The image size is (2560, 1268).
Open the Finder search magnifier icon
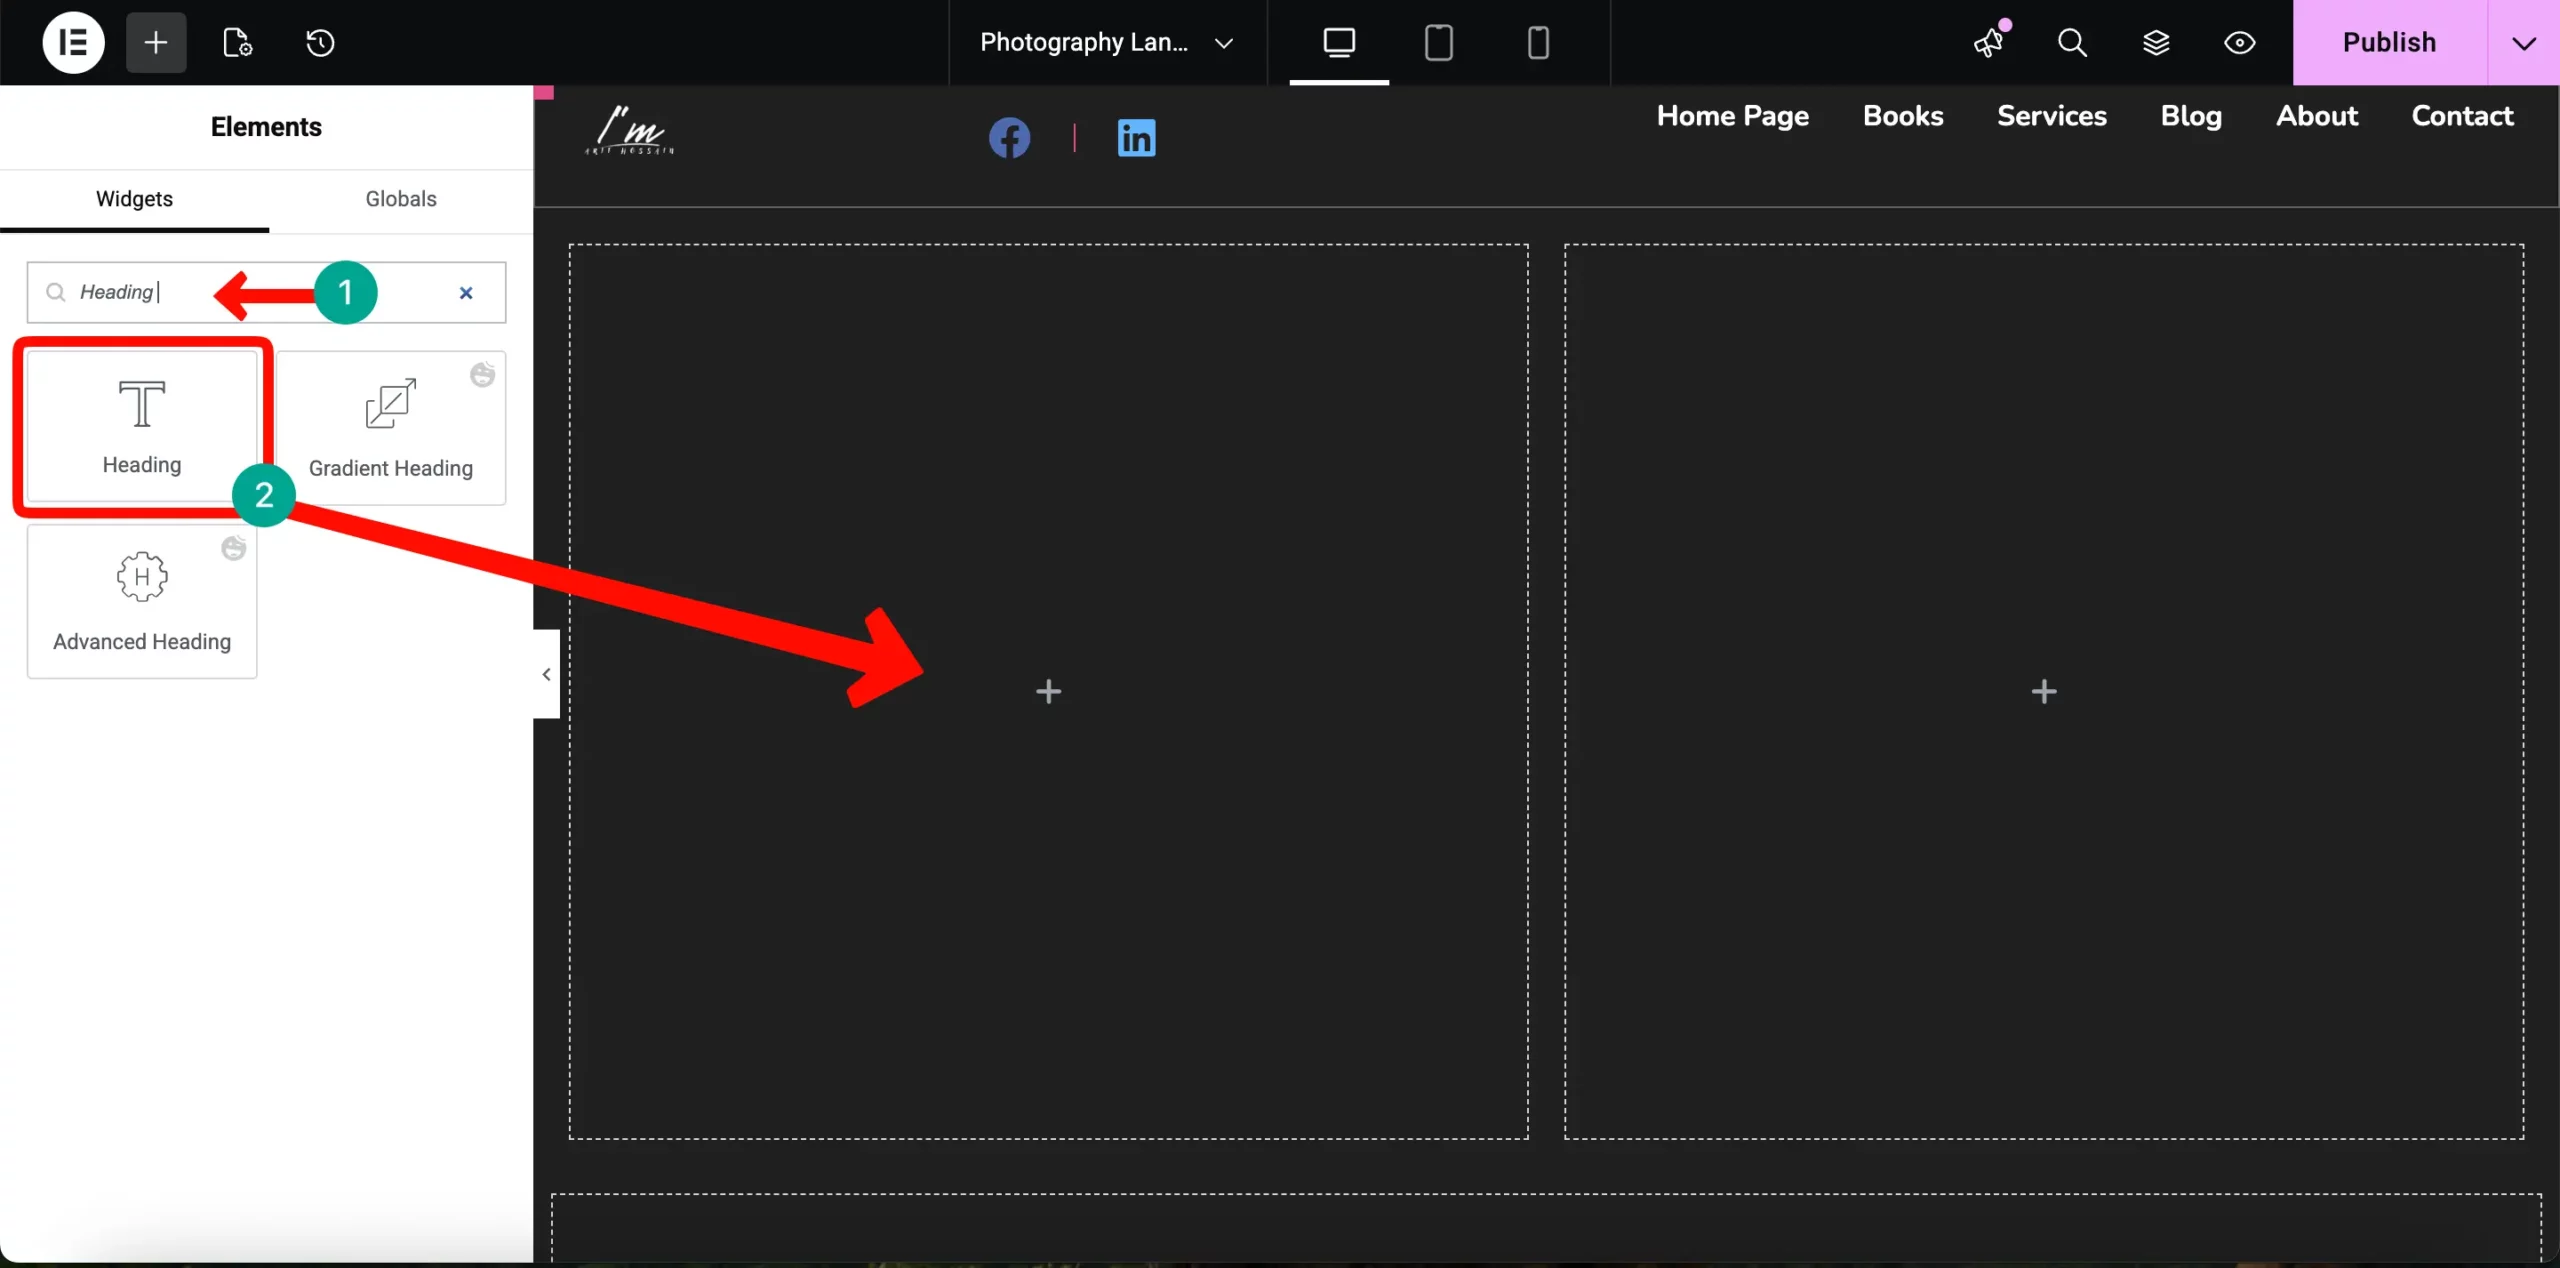(x=2072, y=42)
